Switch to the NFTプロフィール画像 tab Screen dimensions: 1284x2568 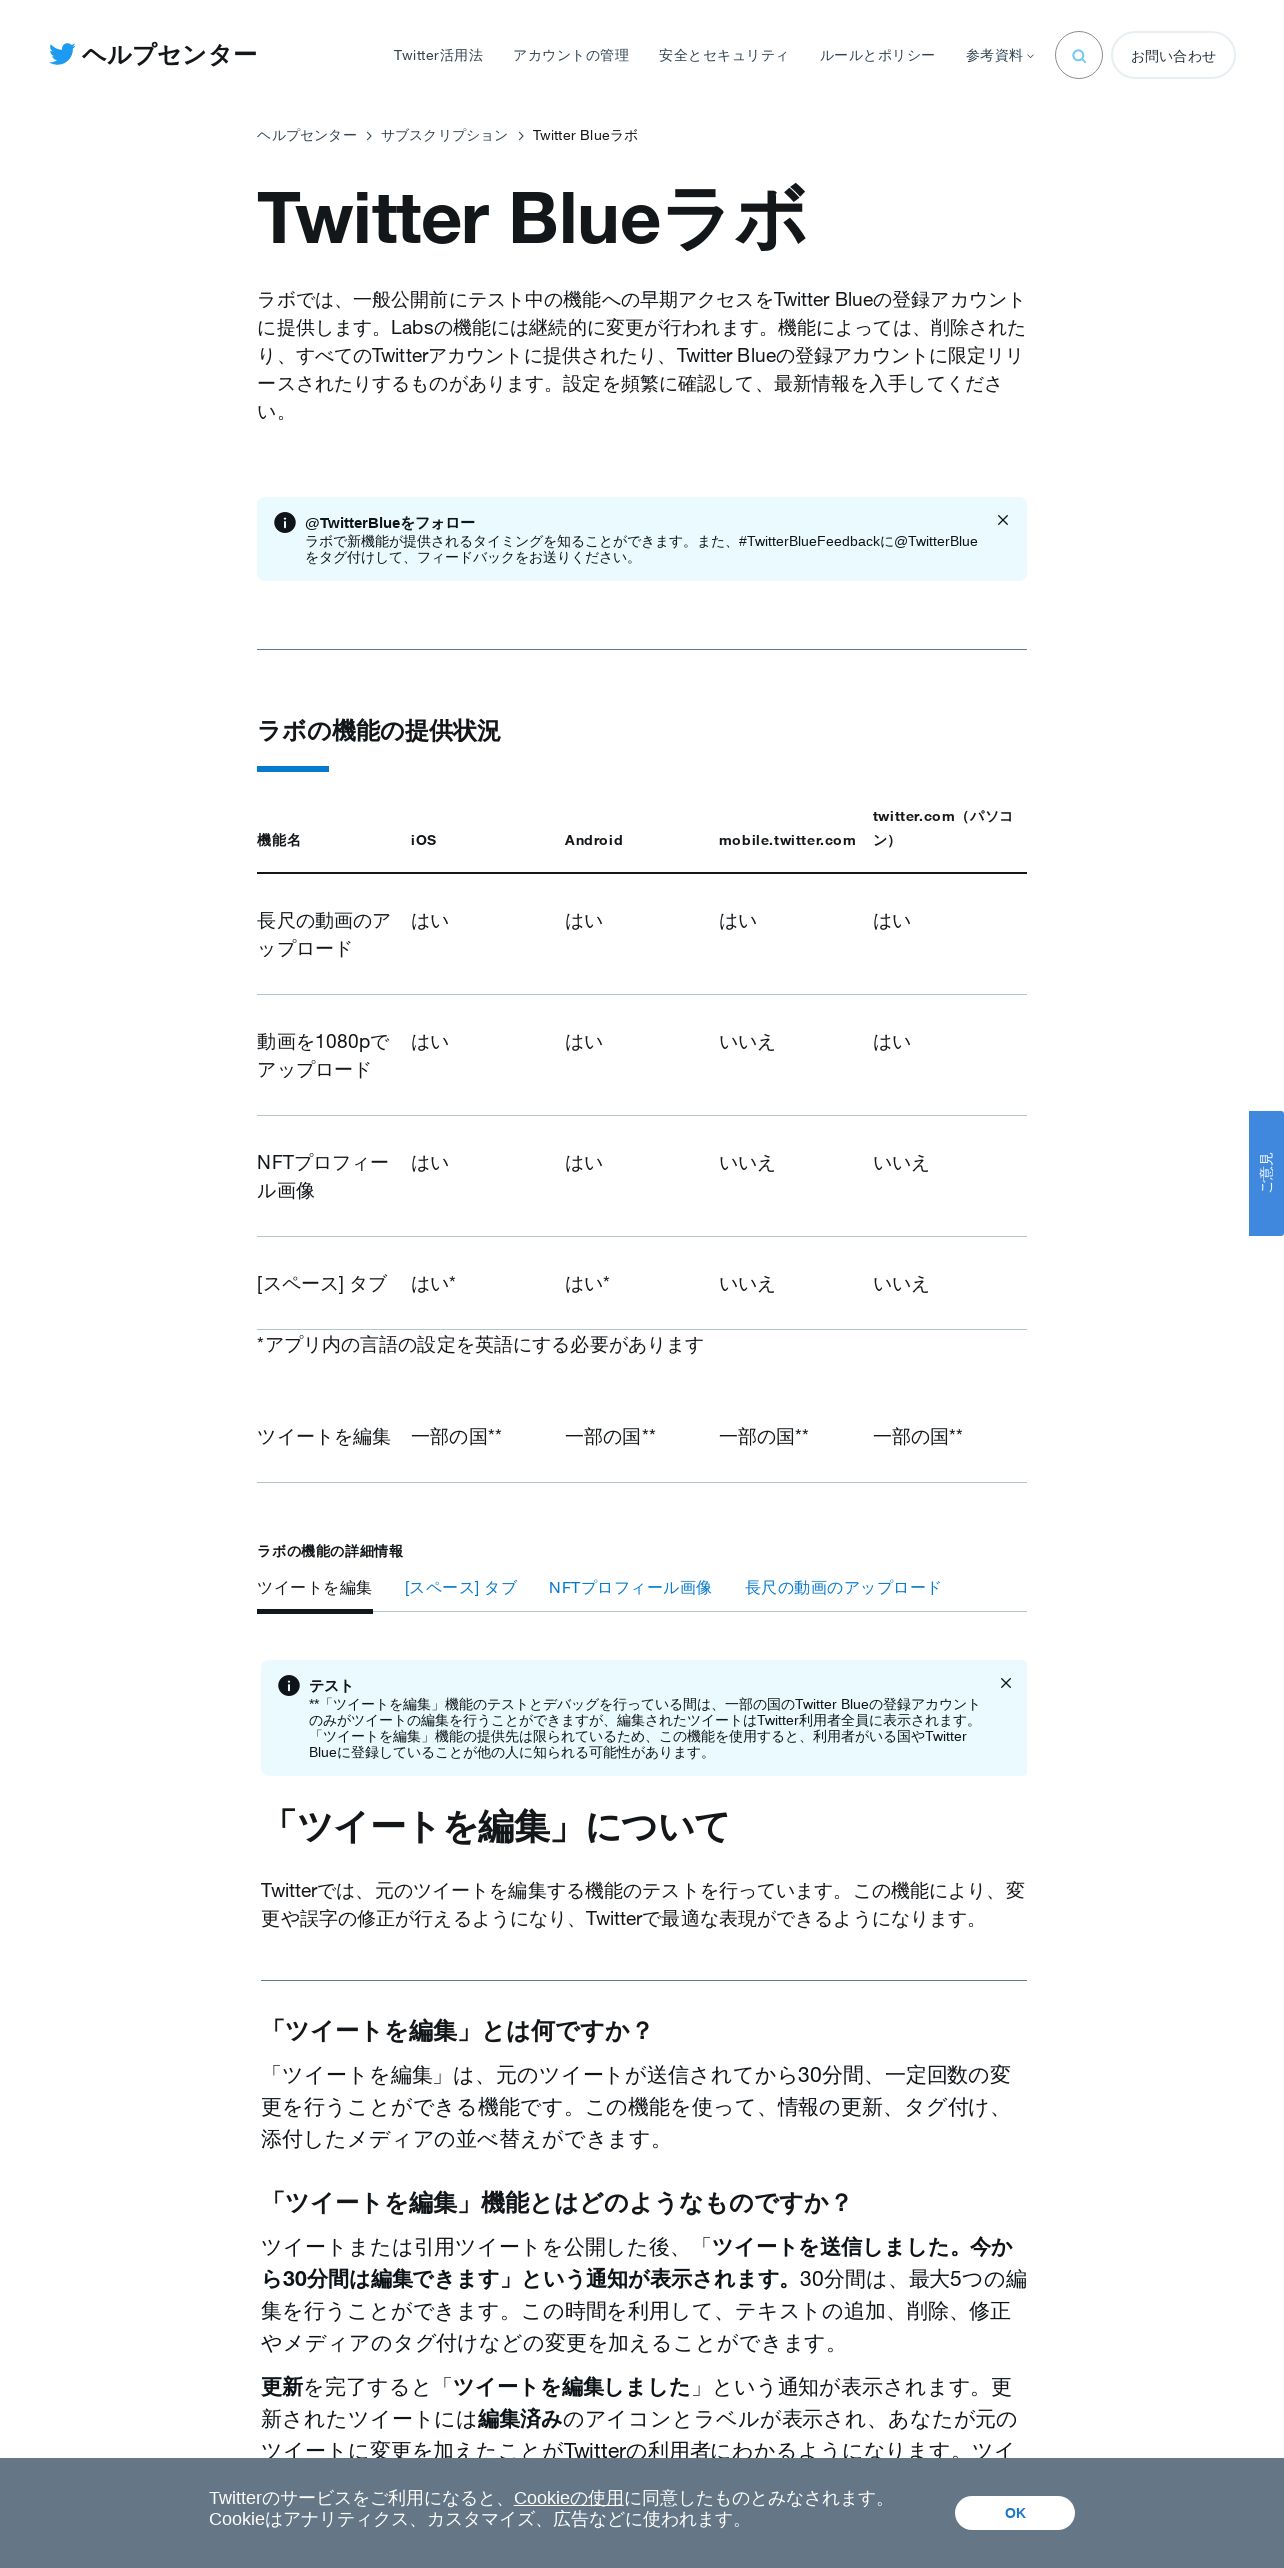(x=630, y=1587)
